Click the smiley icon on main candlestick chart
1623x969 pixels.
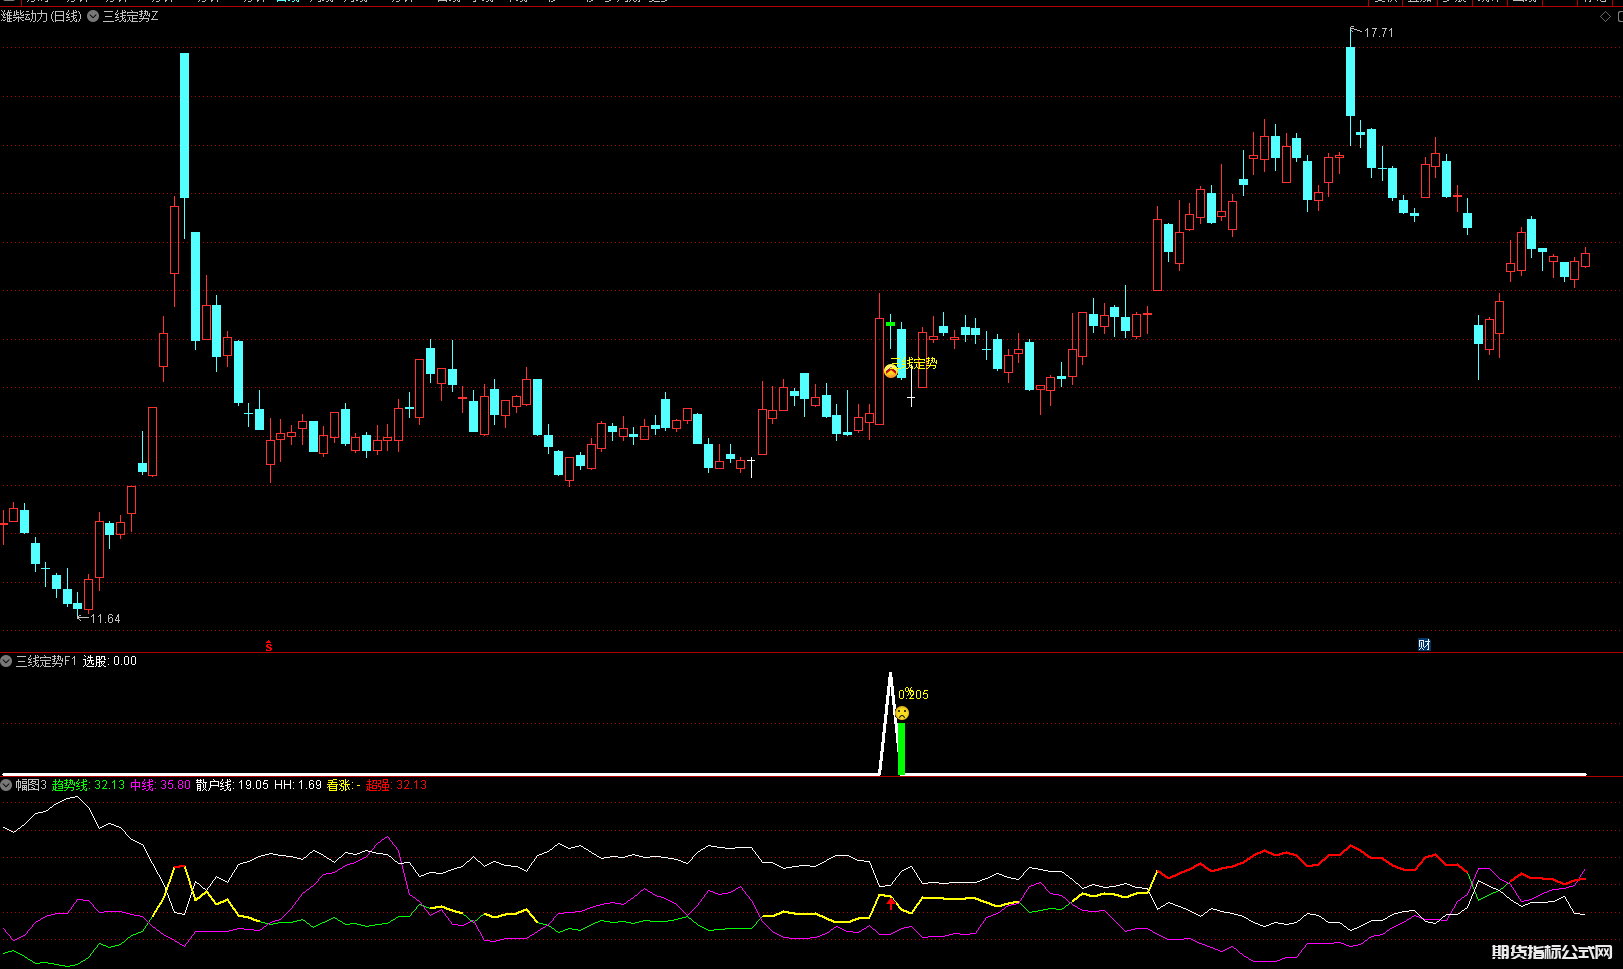pyautogui.click(x=891, y=371)
